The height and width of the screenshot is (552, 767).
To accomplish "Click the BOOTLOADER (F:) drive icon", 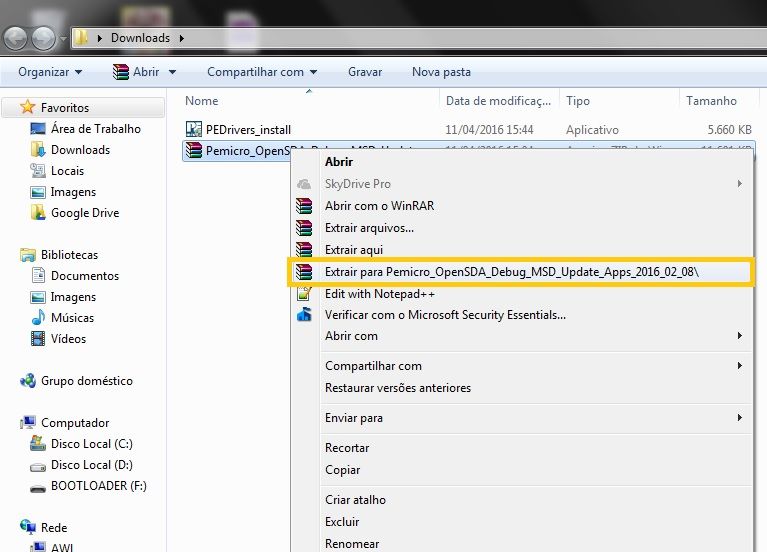I will [38, 488].
